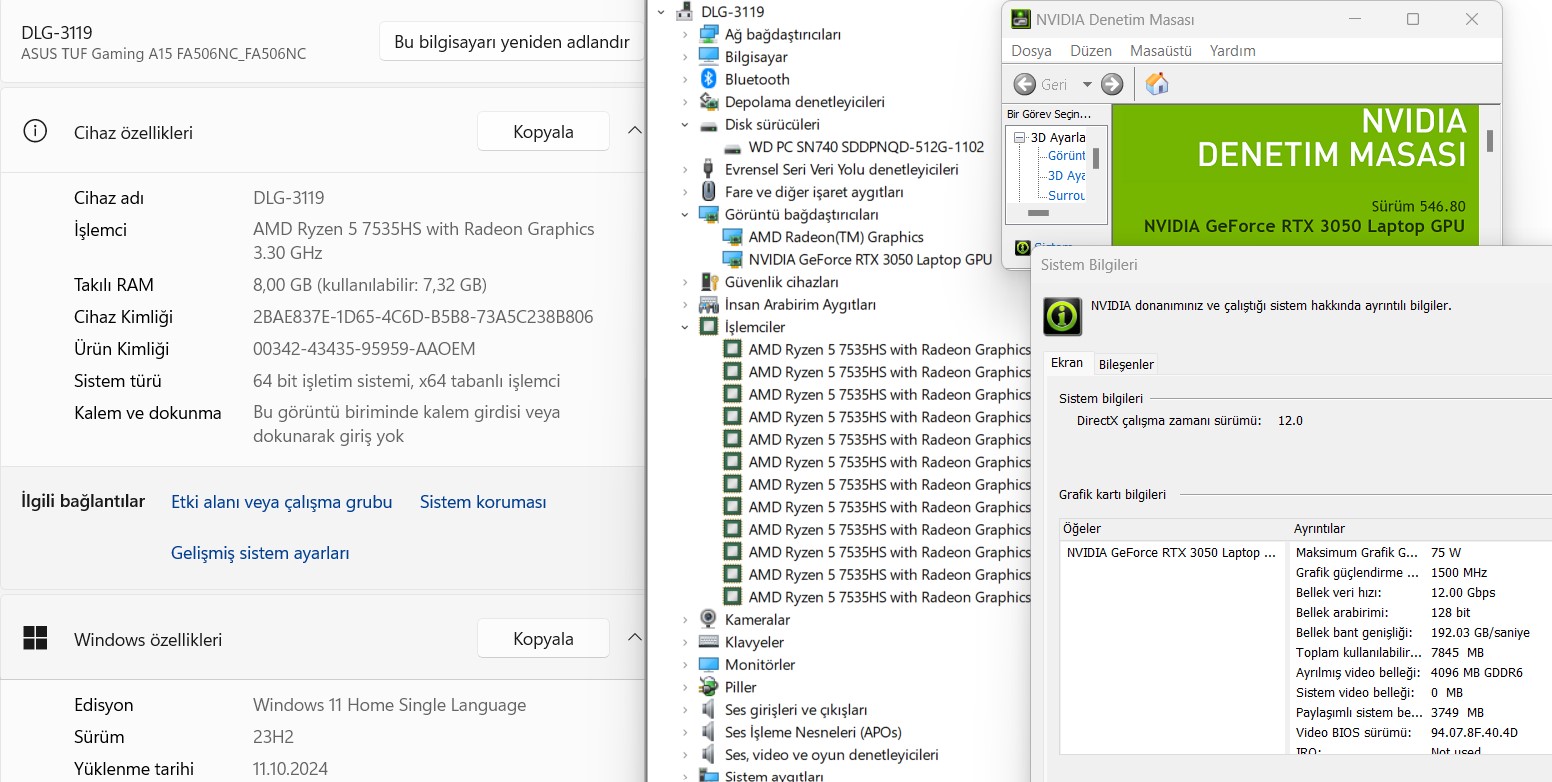
Task: Expand the Kameralar tree node
Action: pos(685,620)
